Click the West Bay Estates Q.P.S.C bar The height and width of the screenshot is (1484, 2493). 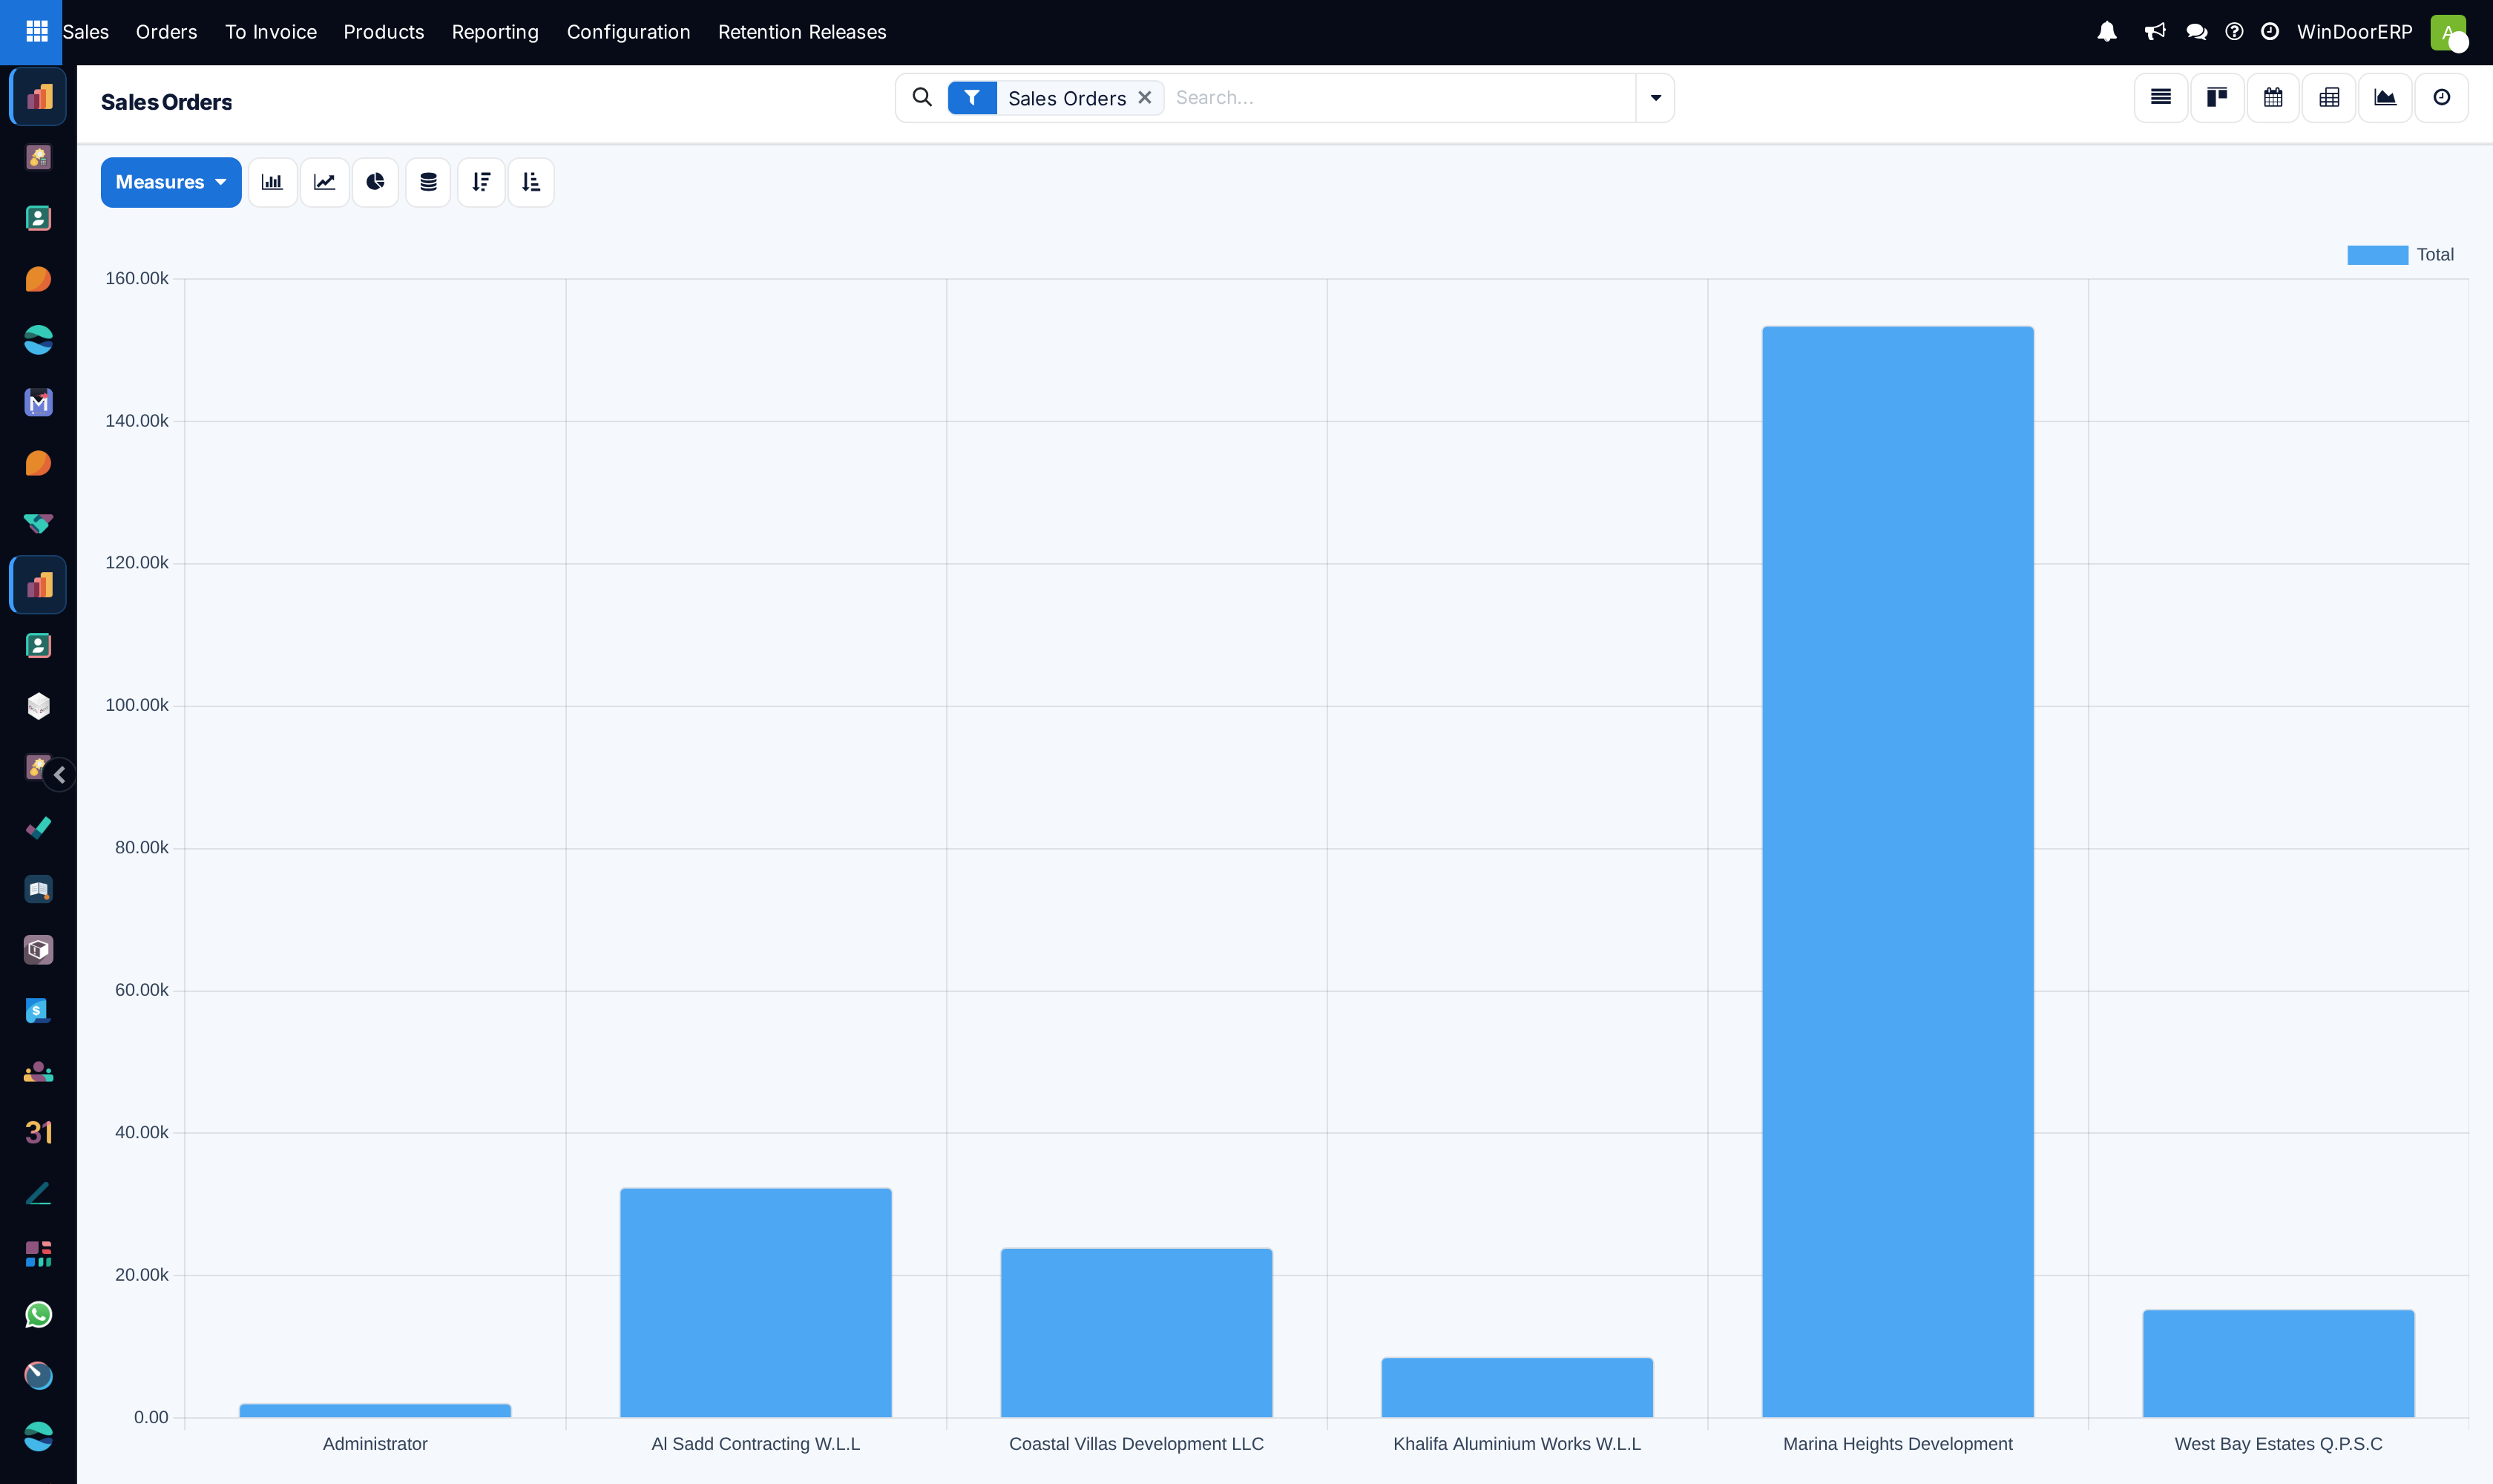[x=2278, y=1363]
